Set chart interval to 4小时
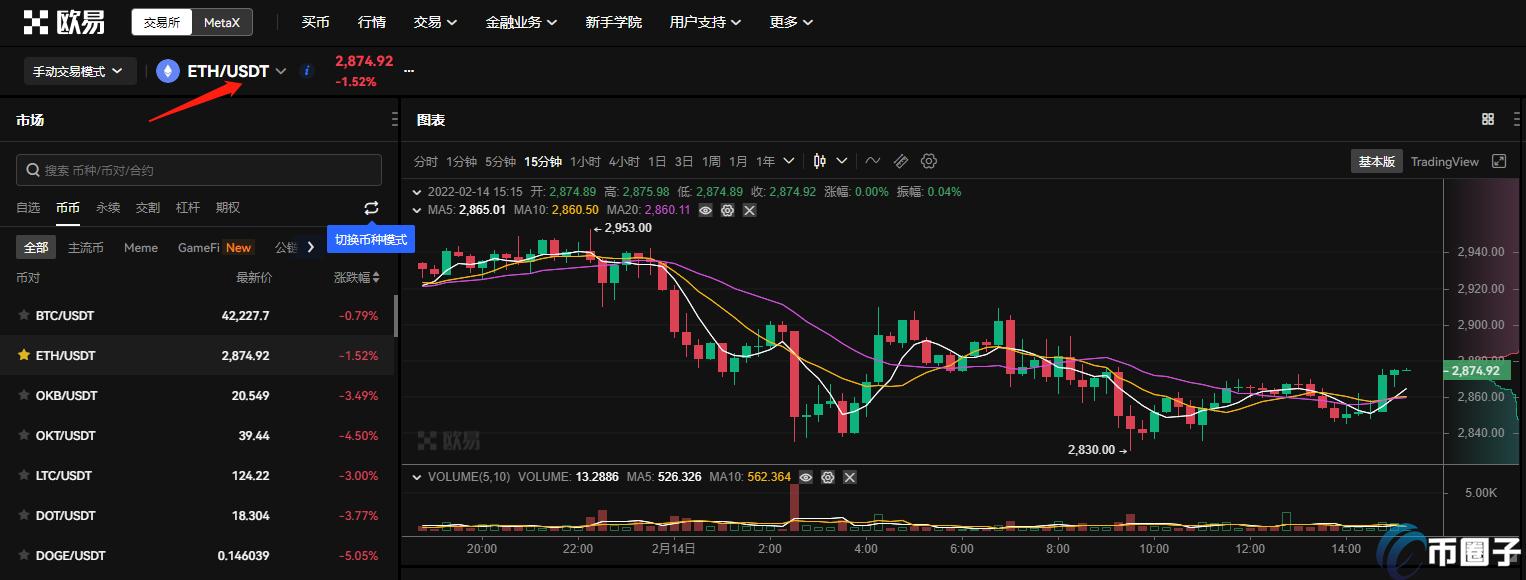1526x580 pixels. click(x=624, y=161)
